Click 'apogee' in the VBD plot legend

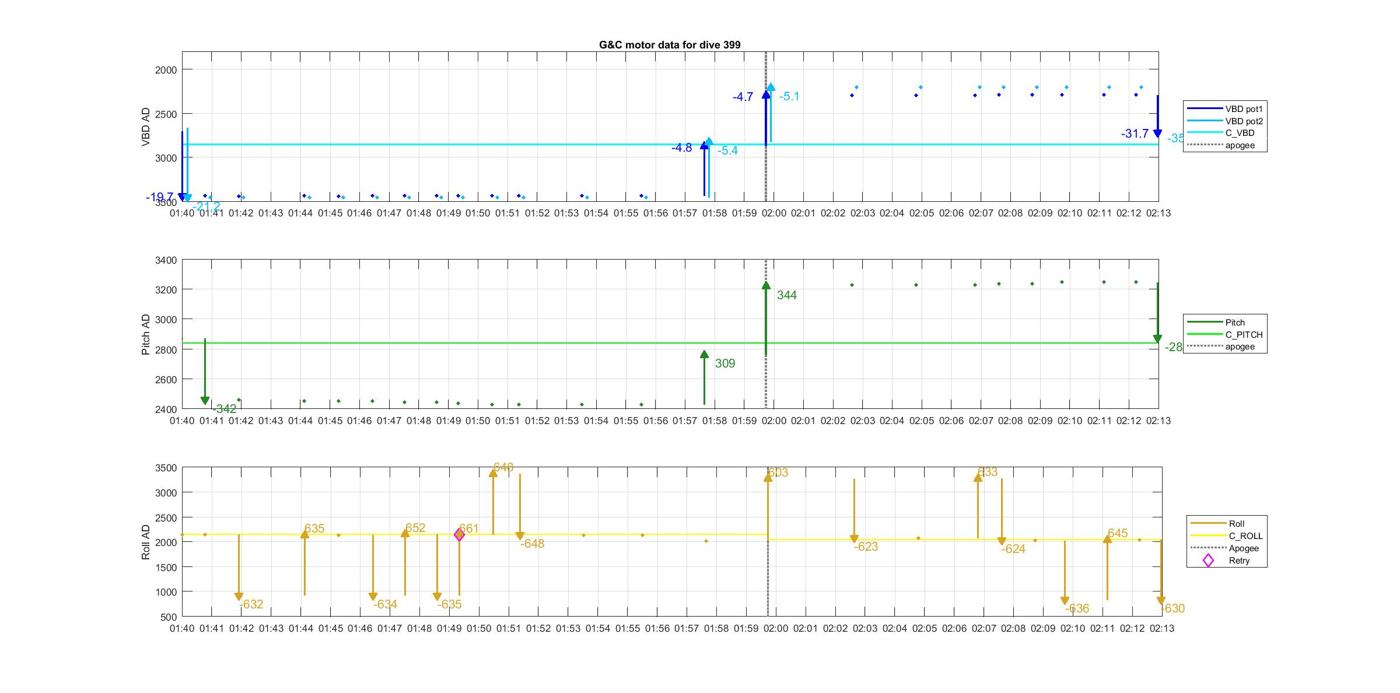[1221, 145]
